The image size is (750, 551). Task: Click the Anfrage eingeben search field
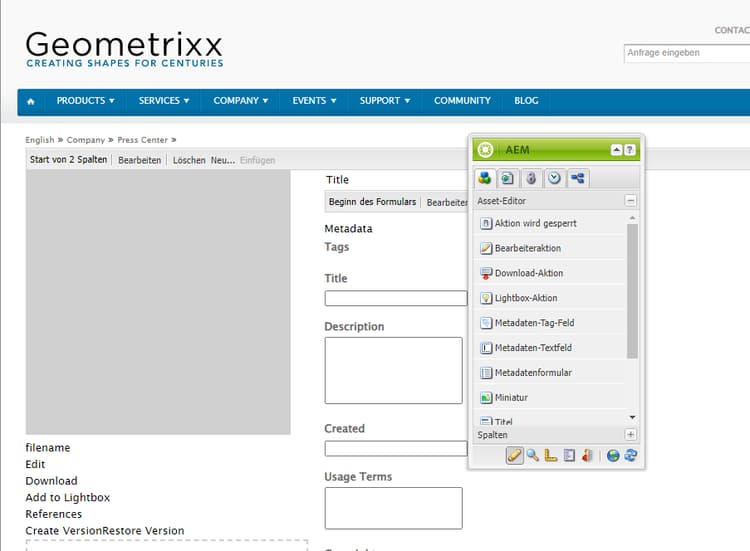pos(687,53)
